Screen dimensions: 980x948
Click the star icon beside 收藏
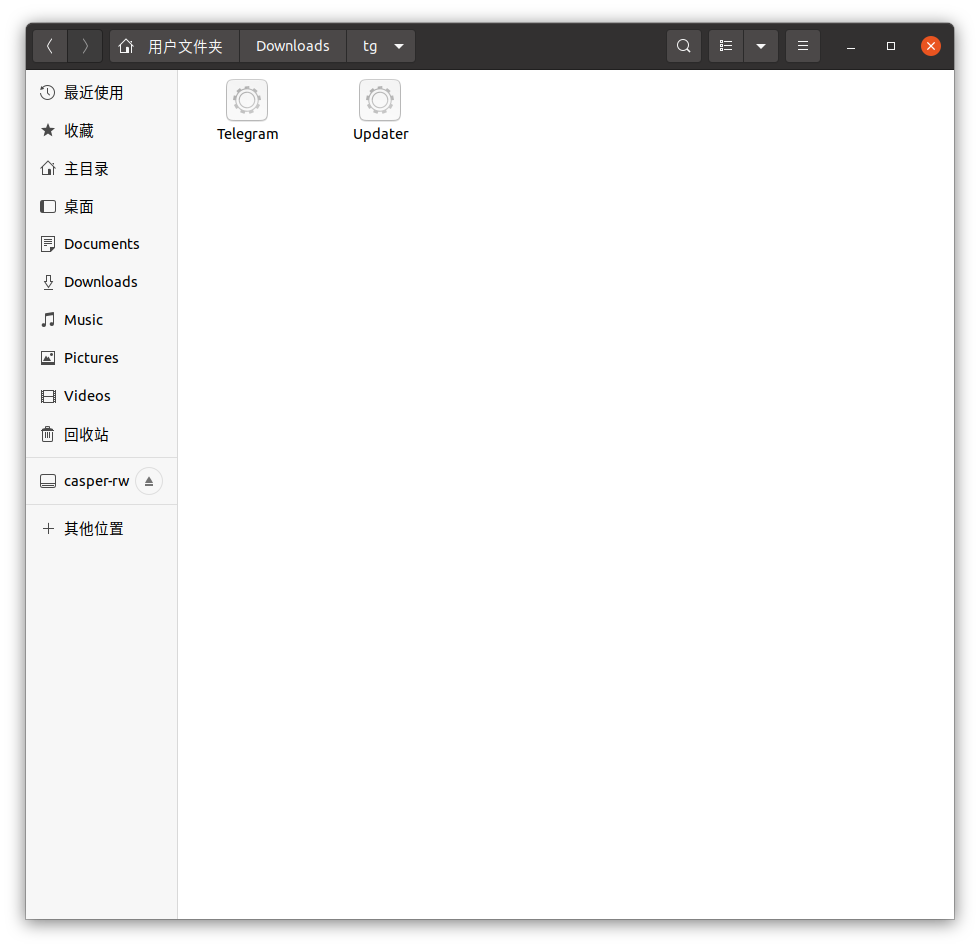[x=48, y=130]
